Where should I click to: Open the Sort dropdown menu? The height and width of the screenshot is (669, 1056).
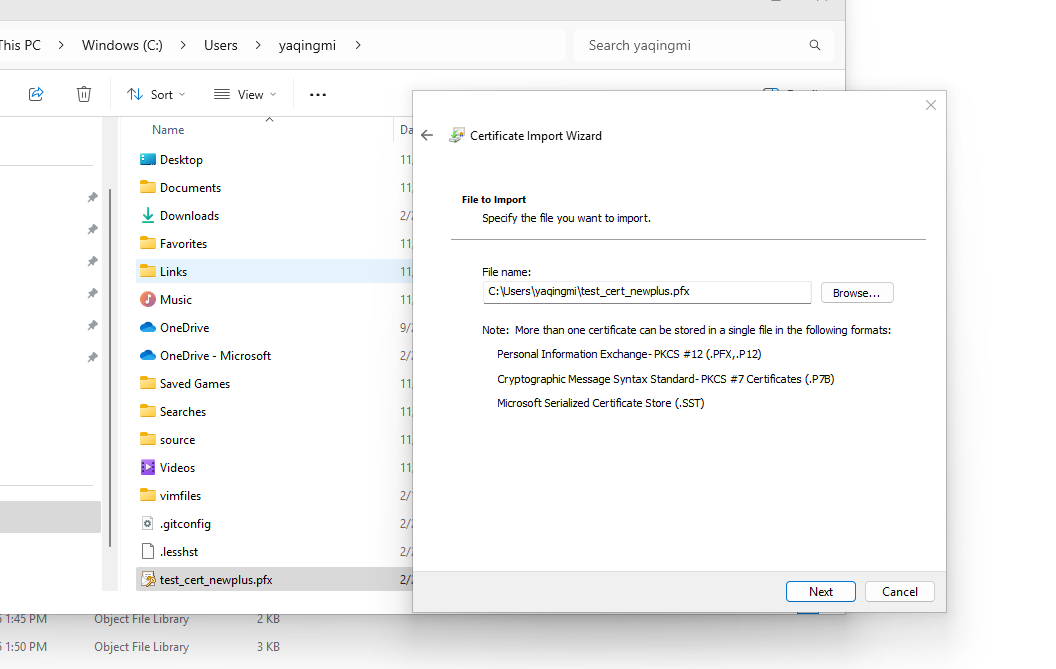tap(157, 95)
